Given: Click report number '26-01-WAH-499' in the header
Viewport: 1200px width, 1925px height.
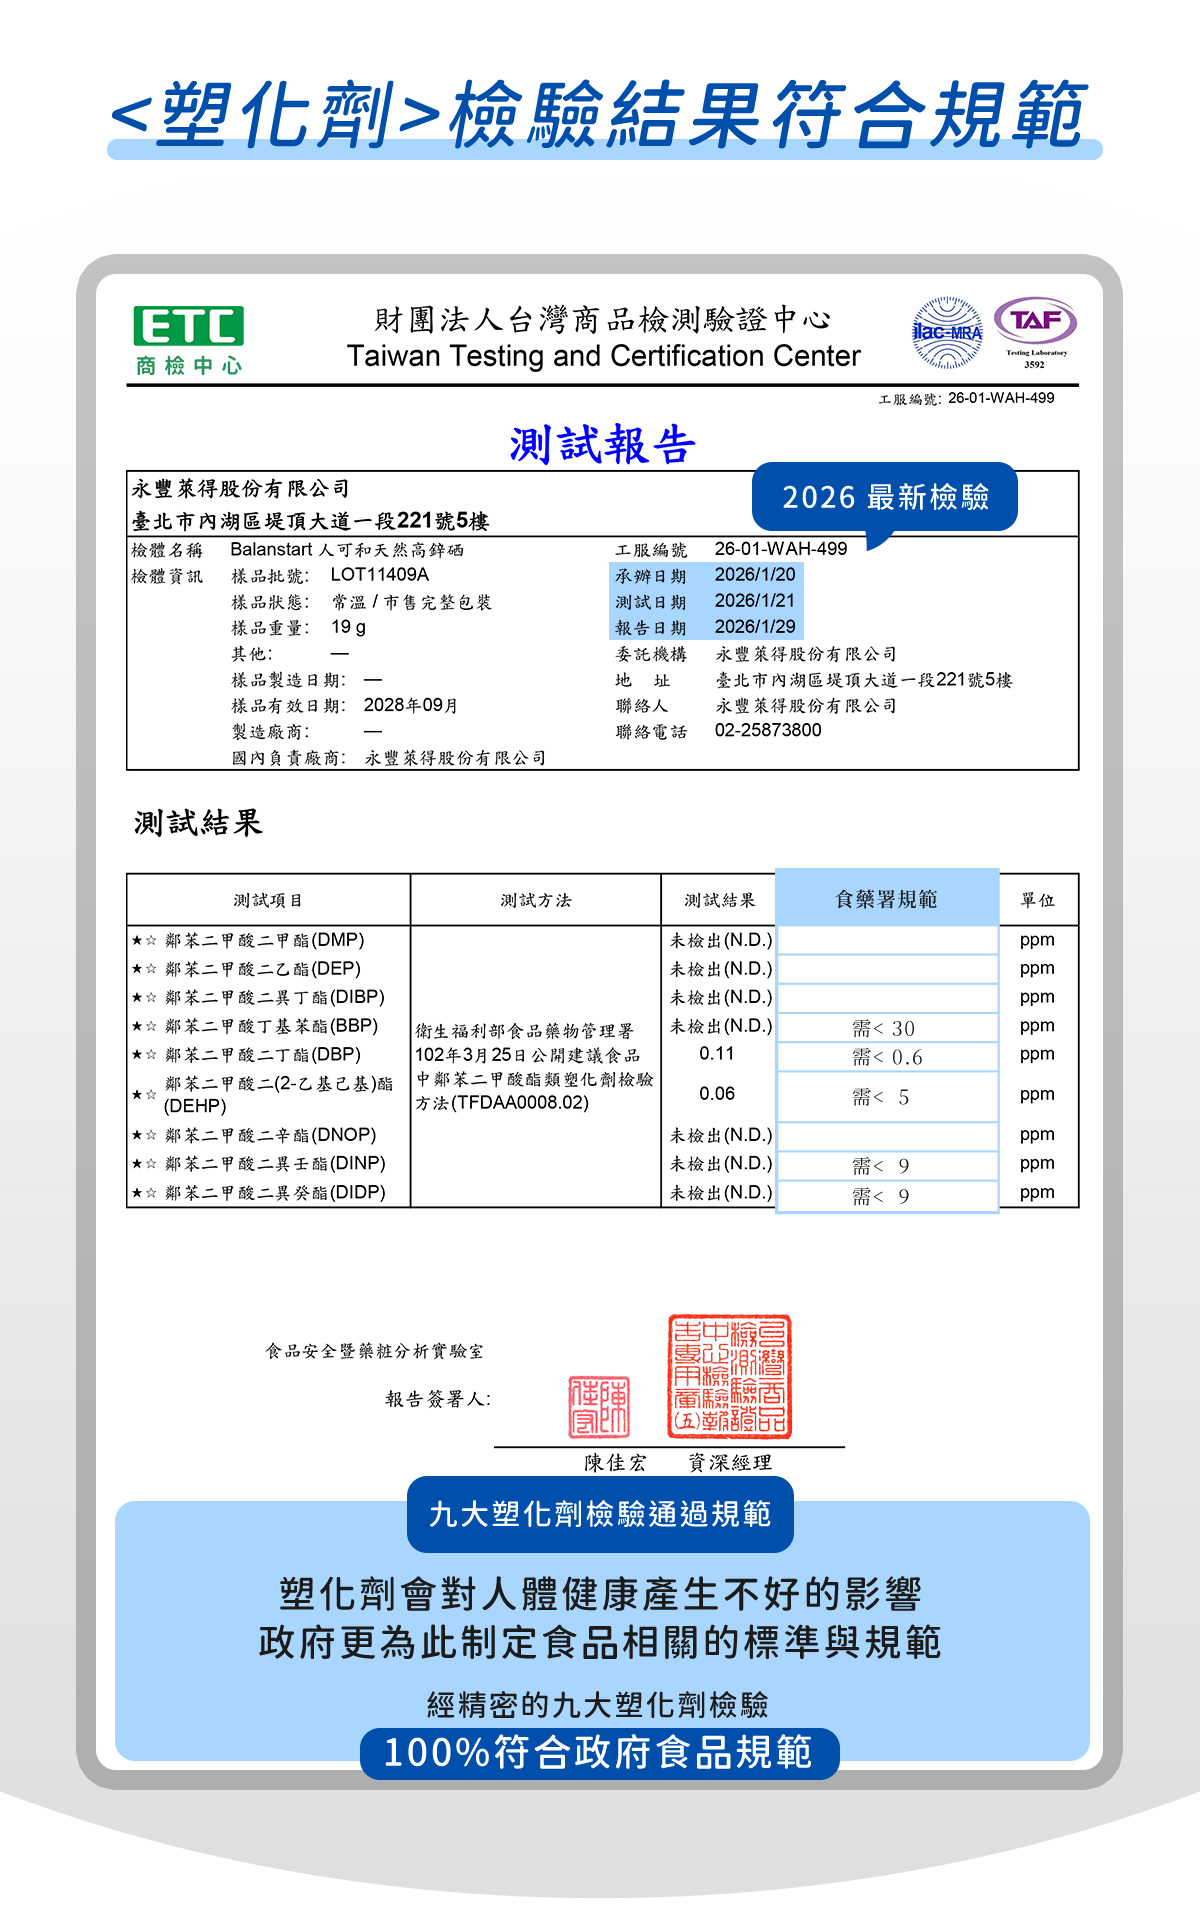Looking at the screenshot, I should coord(1001,398).
